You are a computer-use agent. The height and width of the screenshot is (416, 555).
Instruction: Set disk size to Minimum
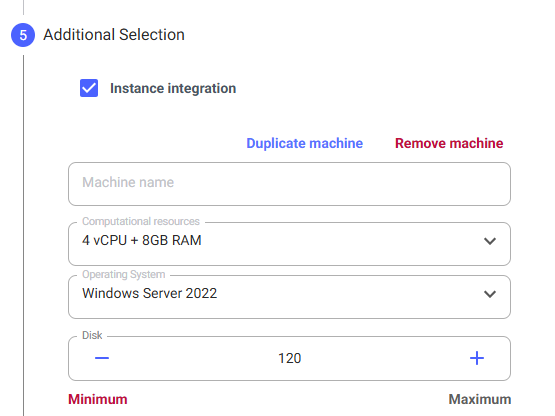click(x=98, y=399)
